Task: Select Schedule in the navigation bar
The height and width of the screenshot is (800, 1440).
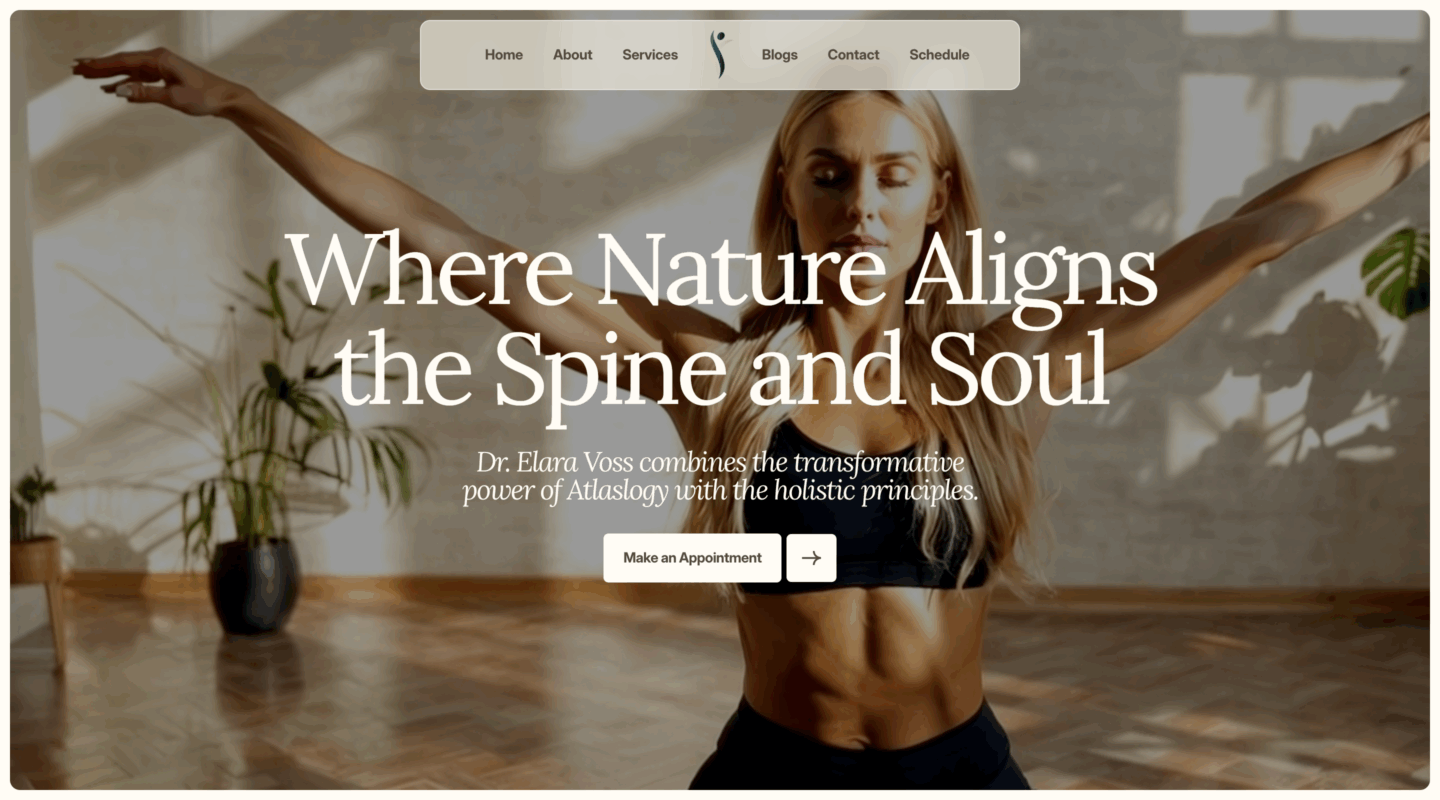Action: tap(939, 55)
